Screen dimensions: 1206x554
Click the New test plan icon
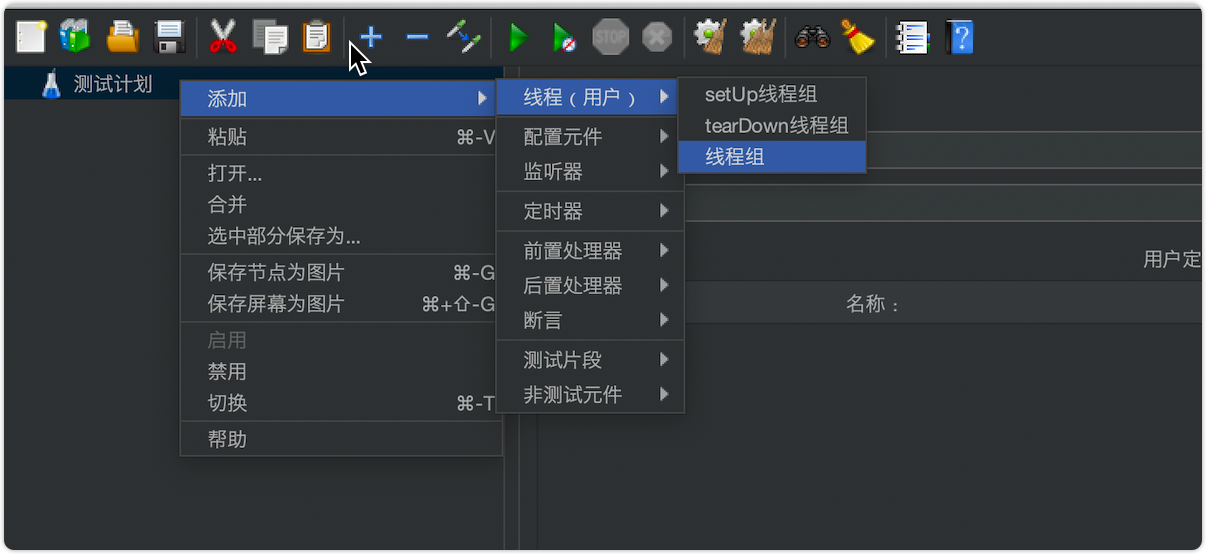(x=31, y=38)
